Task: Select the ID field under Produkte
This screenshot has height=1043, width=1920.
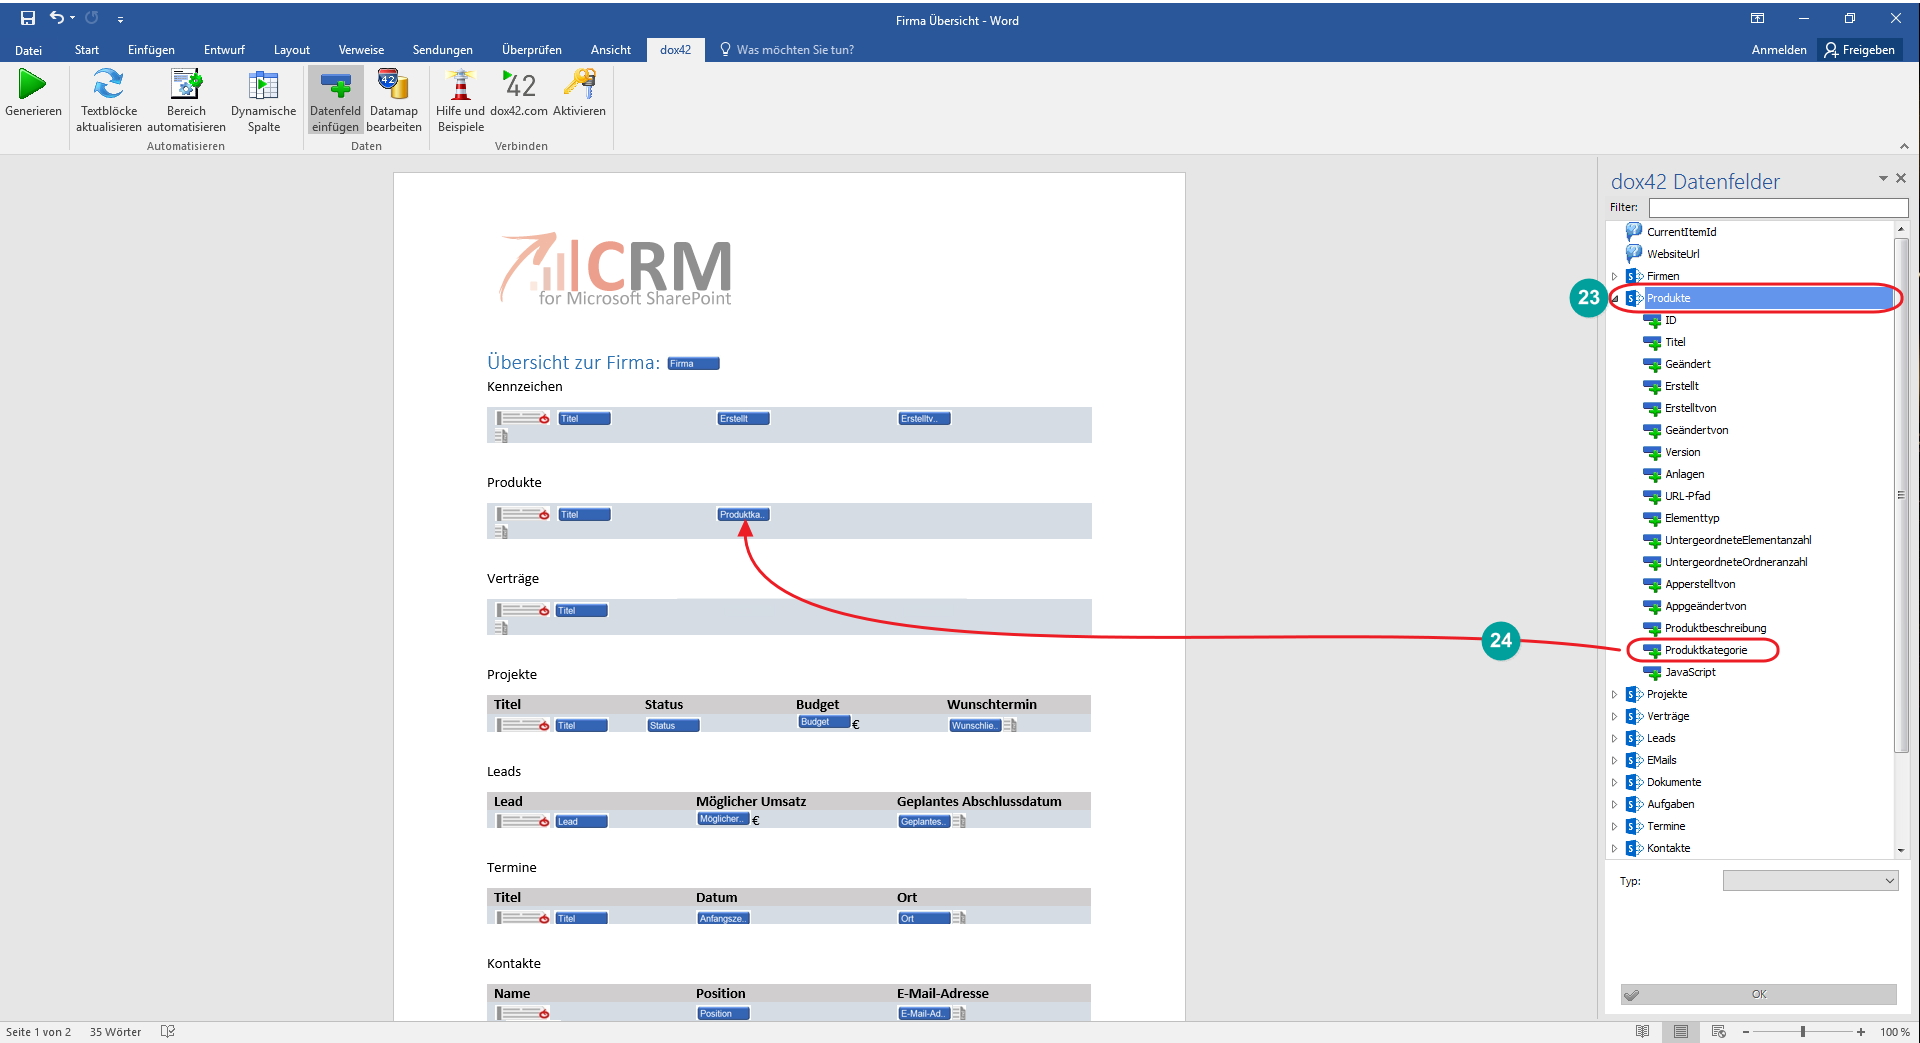Action: pos(1670,320)
